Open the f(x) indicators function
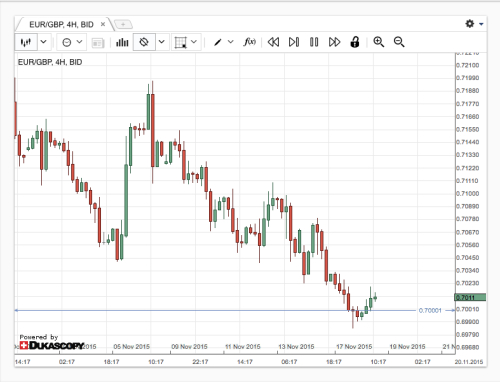 [x=250, y=42]
